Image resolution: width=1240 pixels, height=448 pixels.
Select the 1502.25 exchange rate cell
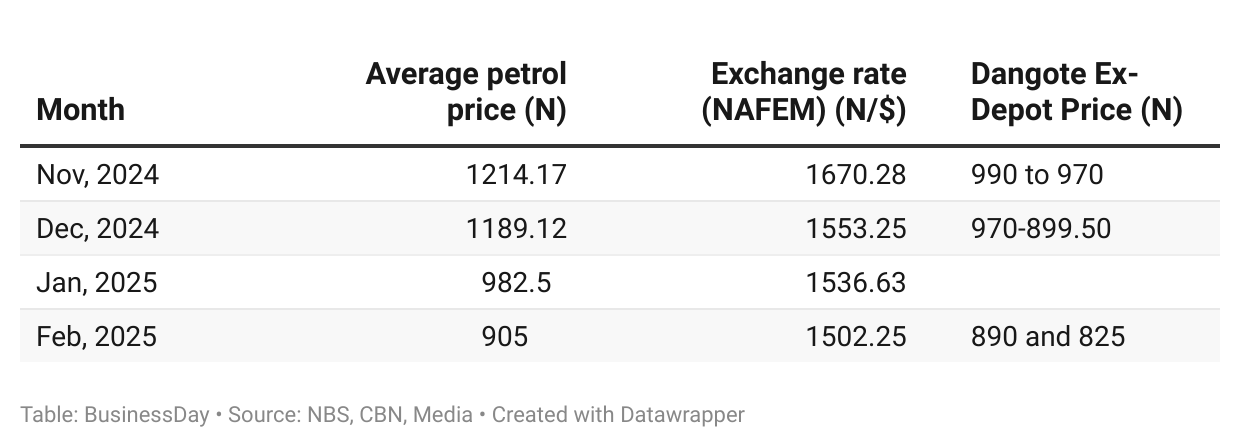[x=855, y=336]
